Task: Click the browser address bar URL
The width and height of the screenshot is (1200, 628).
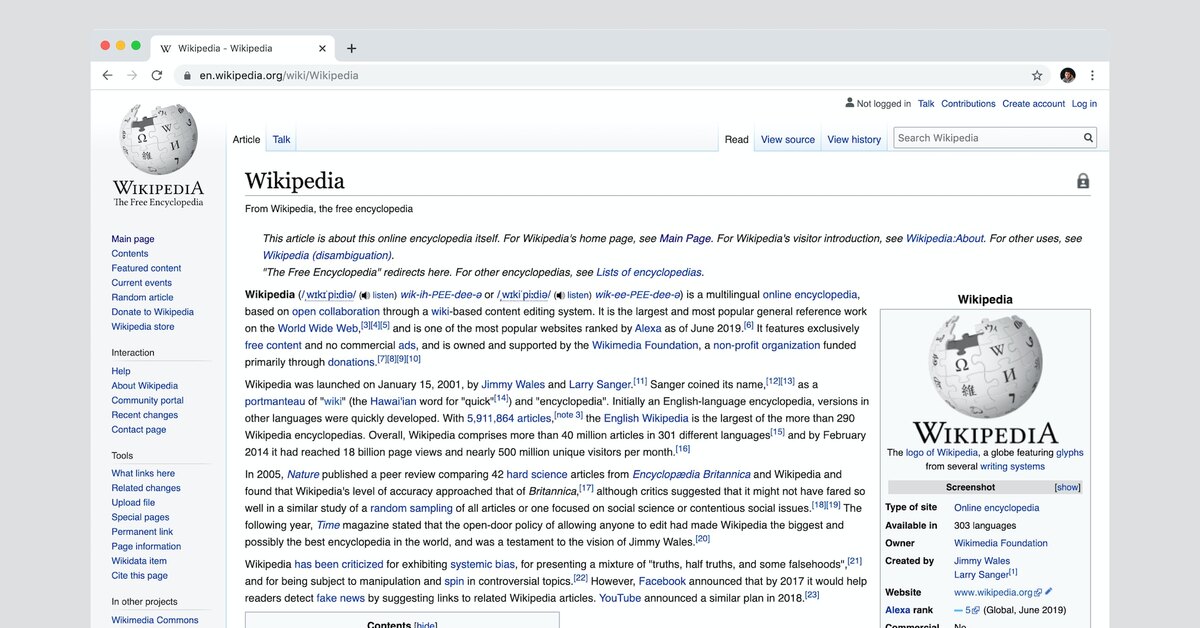Action: coord(278,75)
